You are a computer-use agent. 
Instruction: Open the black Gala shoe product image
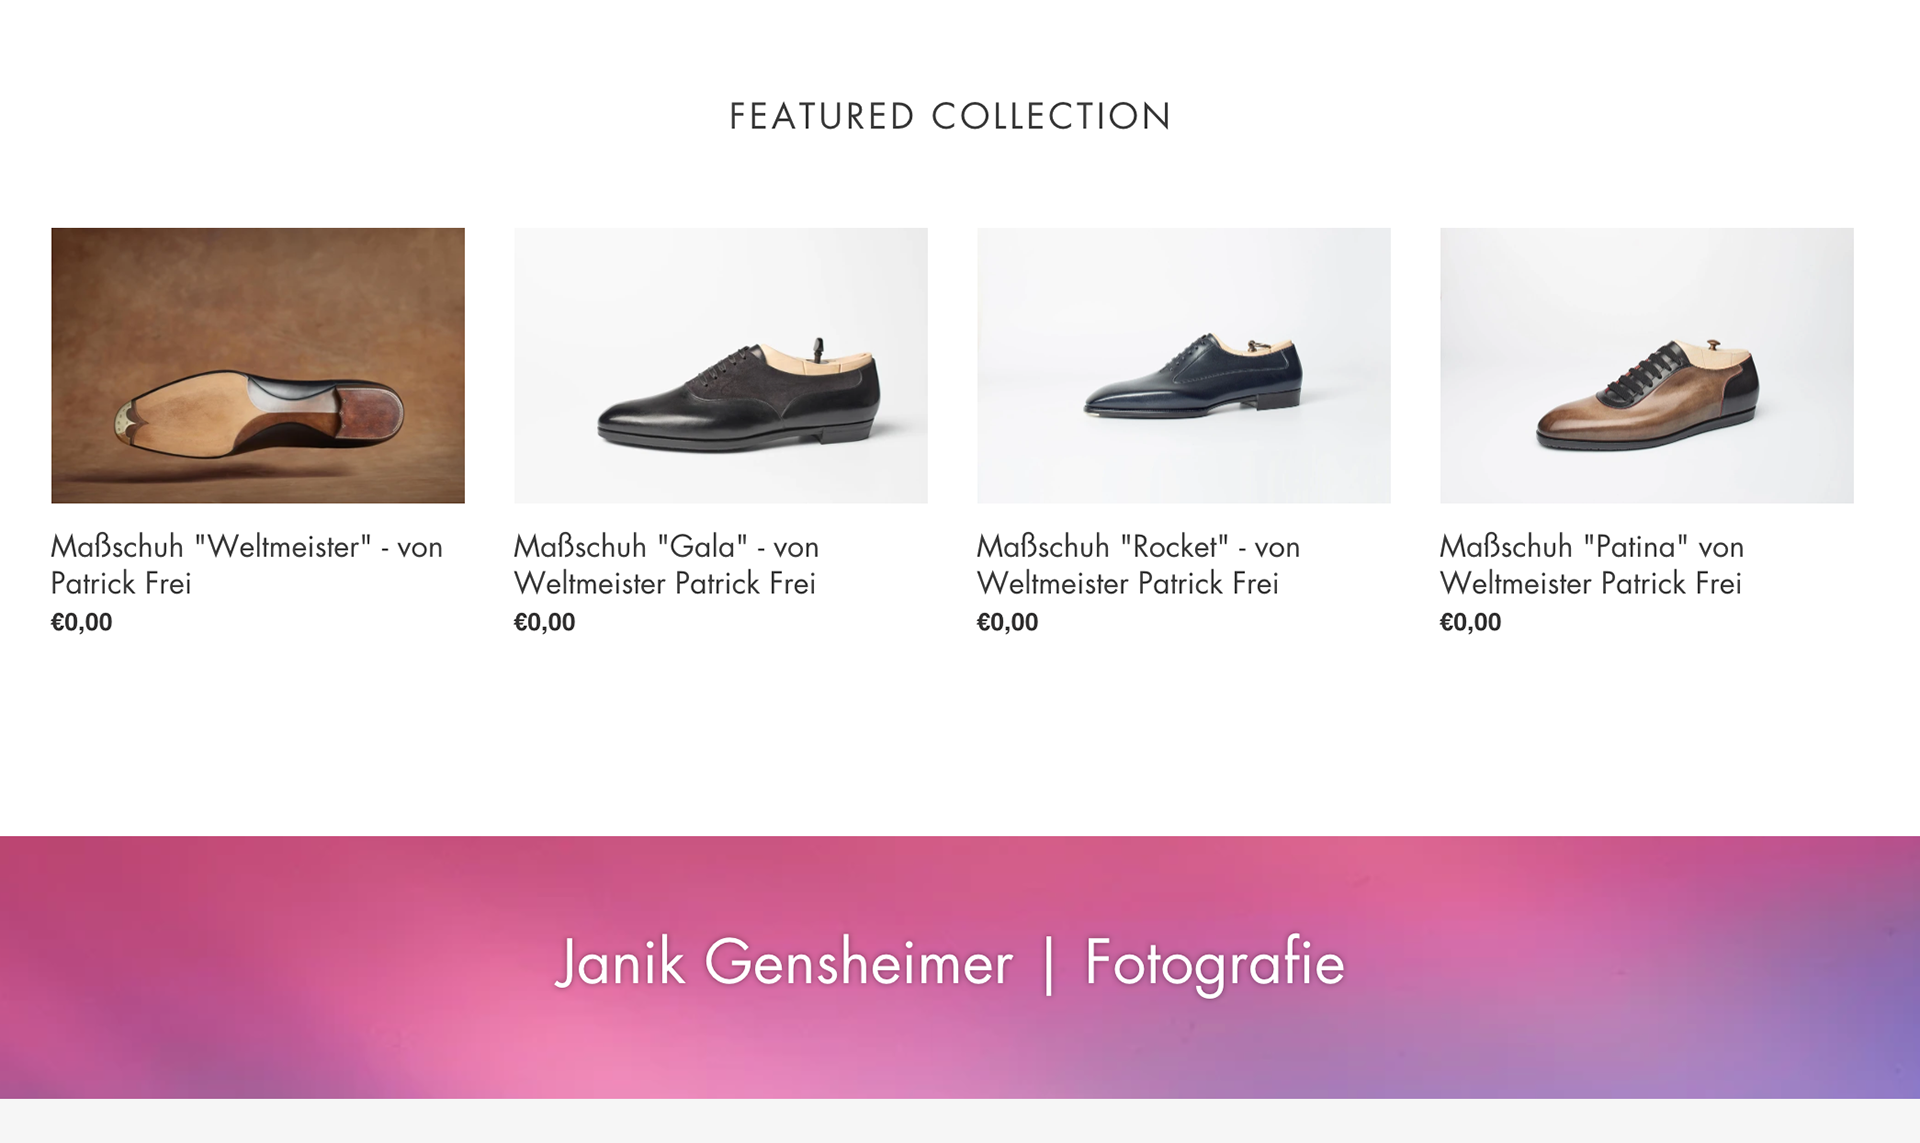721,365
